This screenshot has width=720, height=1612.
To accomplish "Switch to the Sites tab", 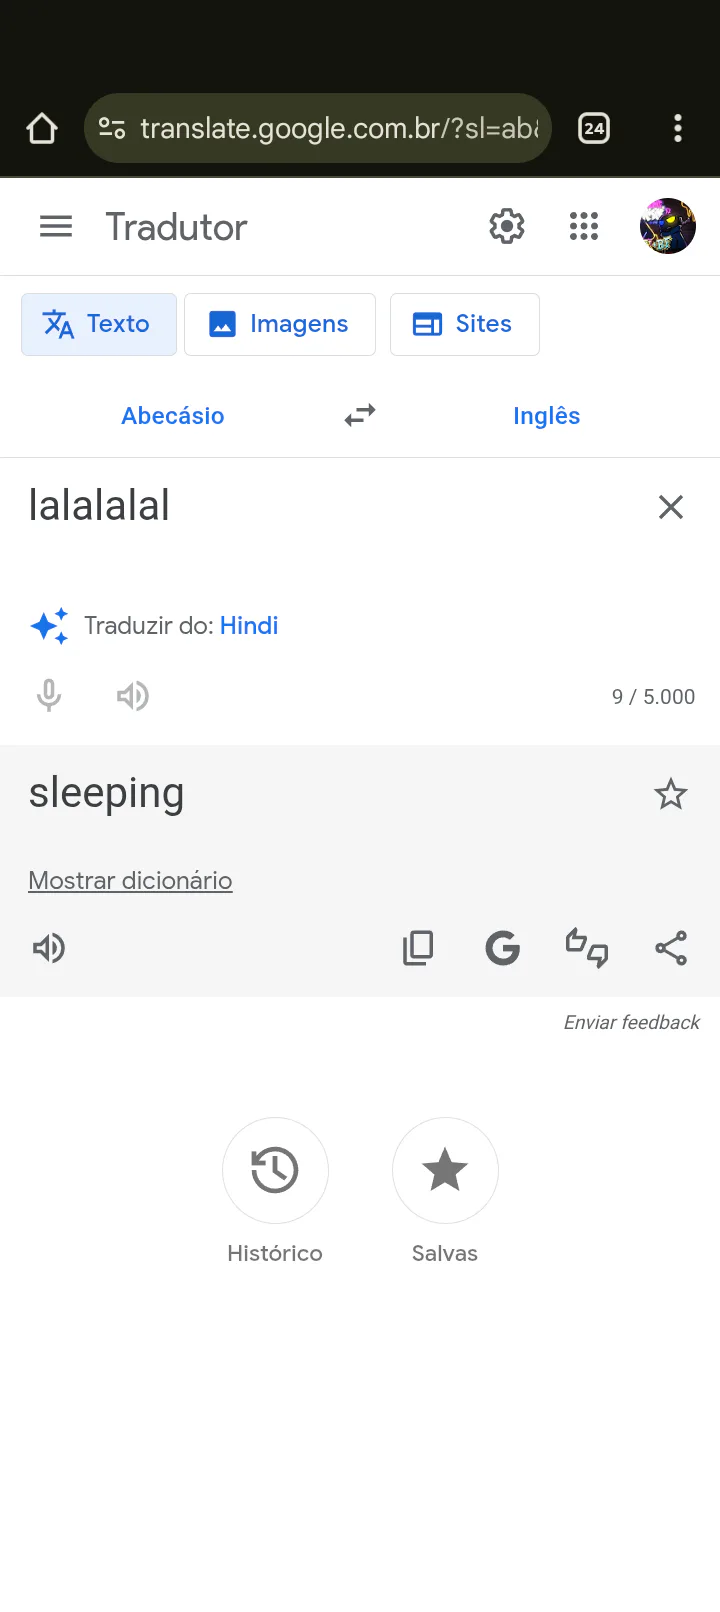I will (465, 324).
